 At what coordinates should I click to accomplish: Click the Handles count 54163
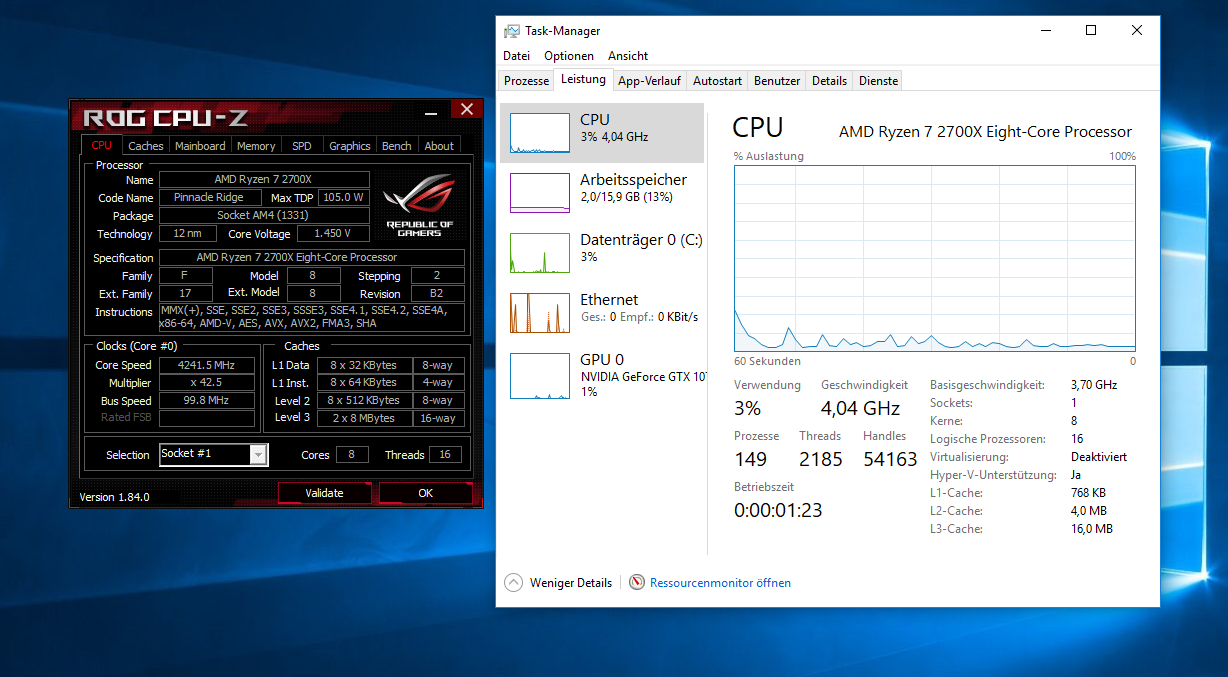coord(890,459)
